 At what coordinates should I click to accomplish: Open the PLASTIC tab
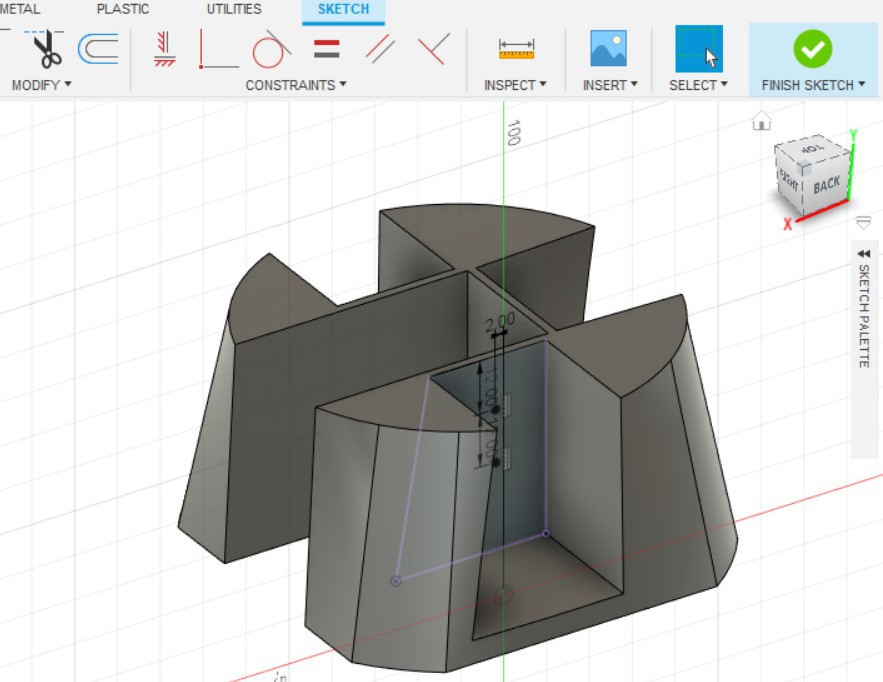(x=123, y=9)
